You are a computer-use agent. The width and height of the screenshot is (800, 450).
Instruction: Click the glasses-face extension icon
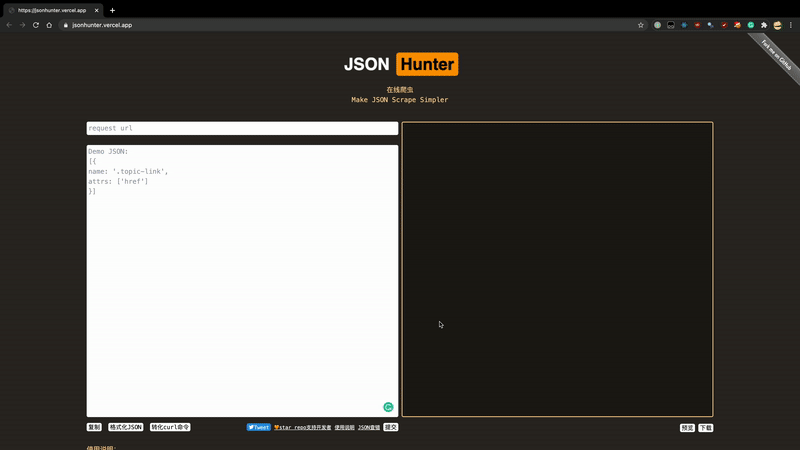coord(671,25)
